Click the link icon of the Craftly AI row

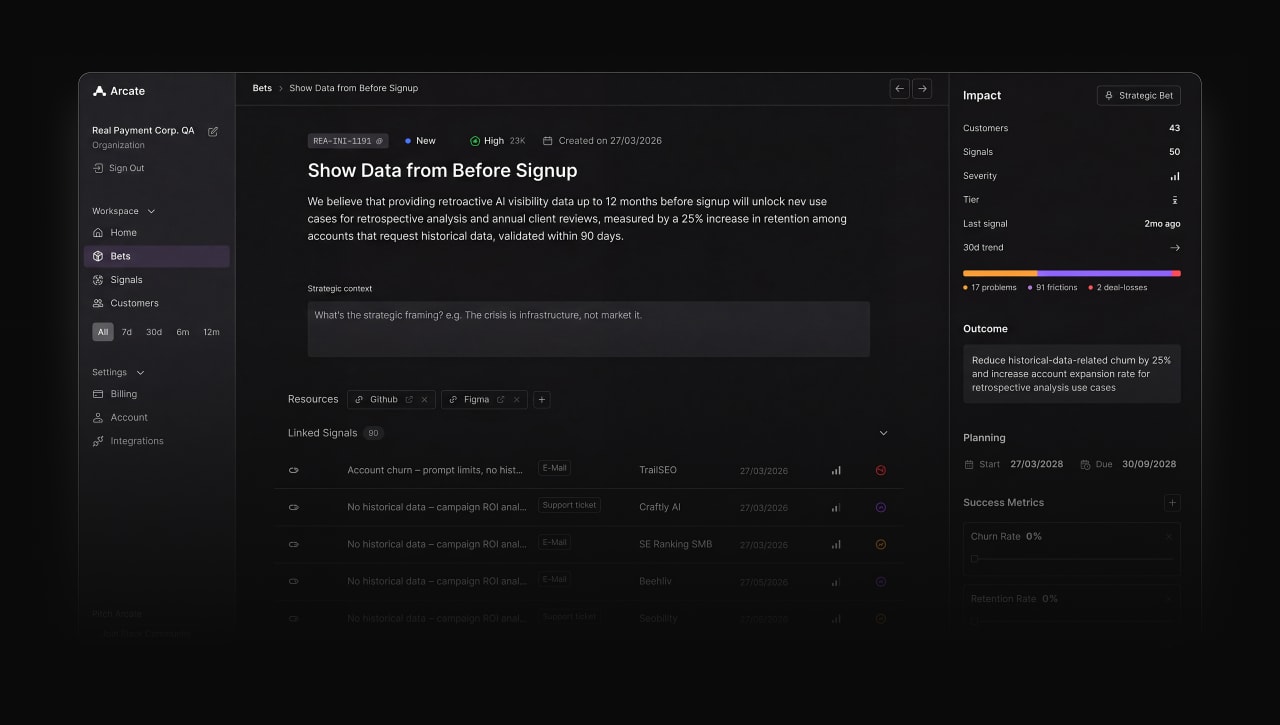[x=294, y=507]
